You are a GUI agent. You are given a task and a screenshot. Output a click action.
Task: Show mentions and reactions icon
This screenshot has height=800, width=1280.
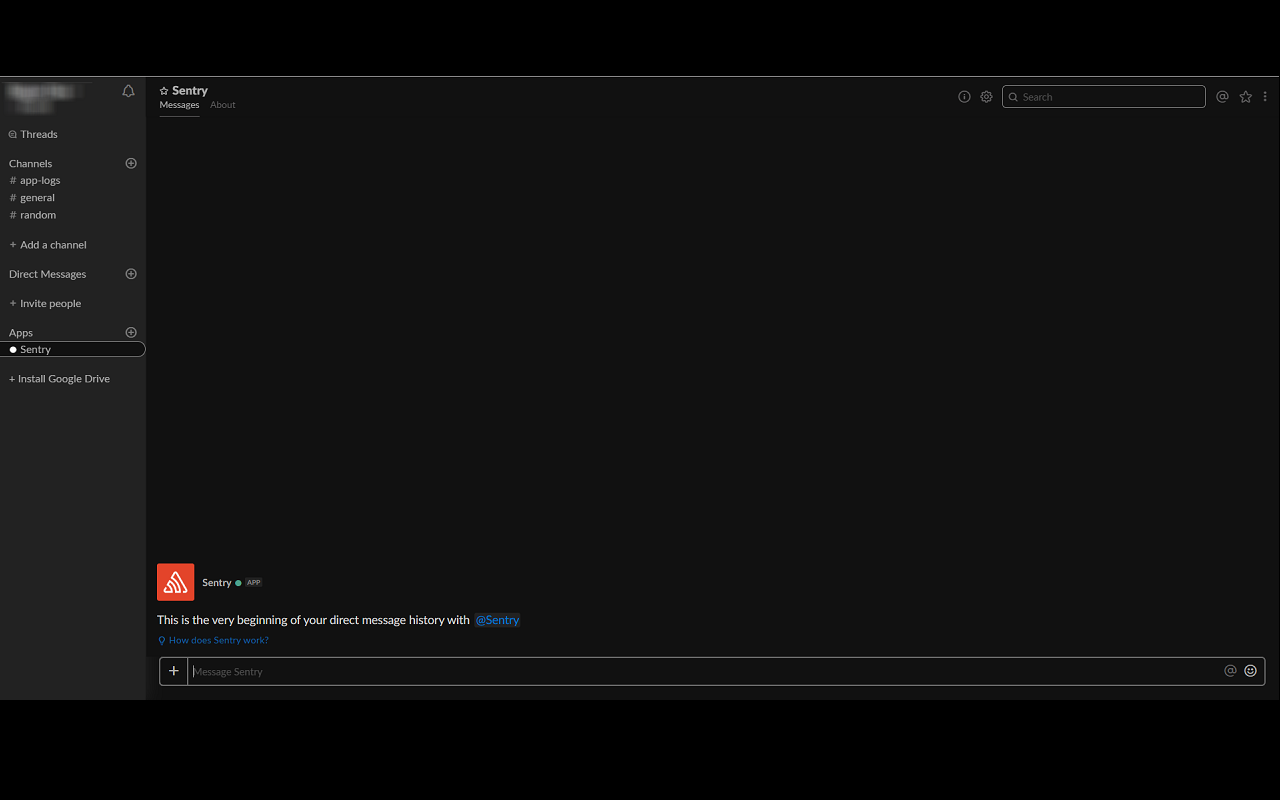coord(1222,97)
